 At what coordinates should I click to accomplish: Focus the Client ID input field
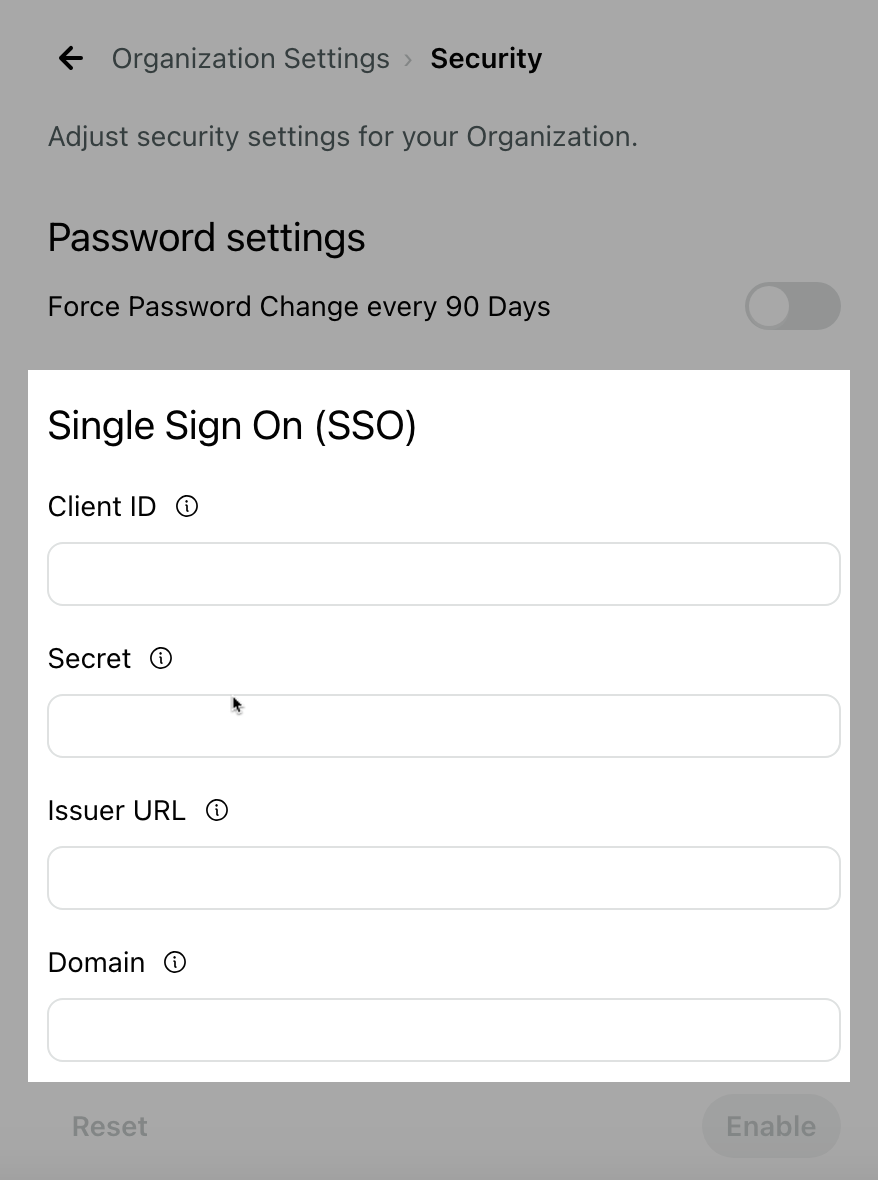click(444, 574)
